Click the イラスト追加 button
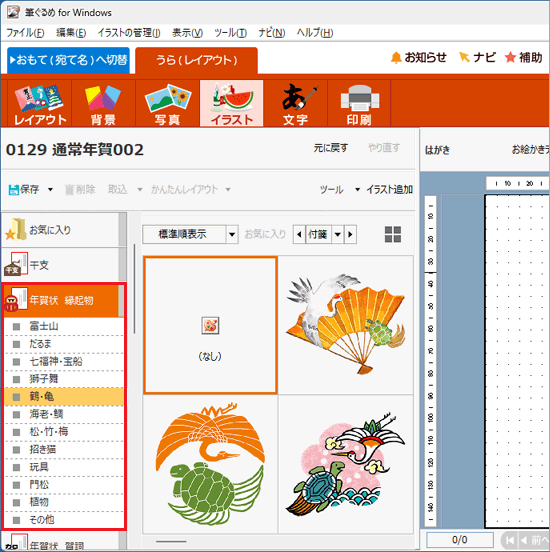The width and height of the screenshot is (550, 552). tap(389, 190)
